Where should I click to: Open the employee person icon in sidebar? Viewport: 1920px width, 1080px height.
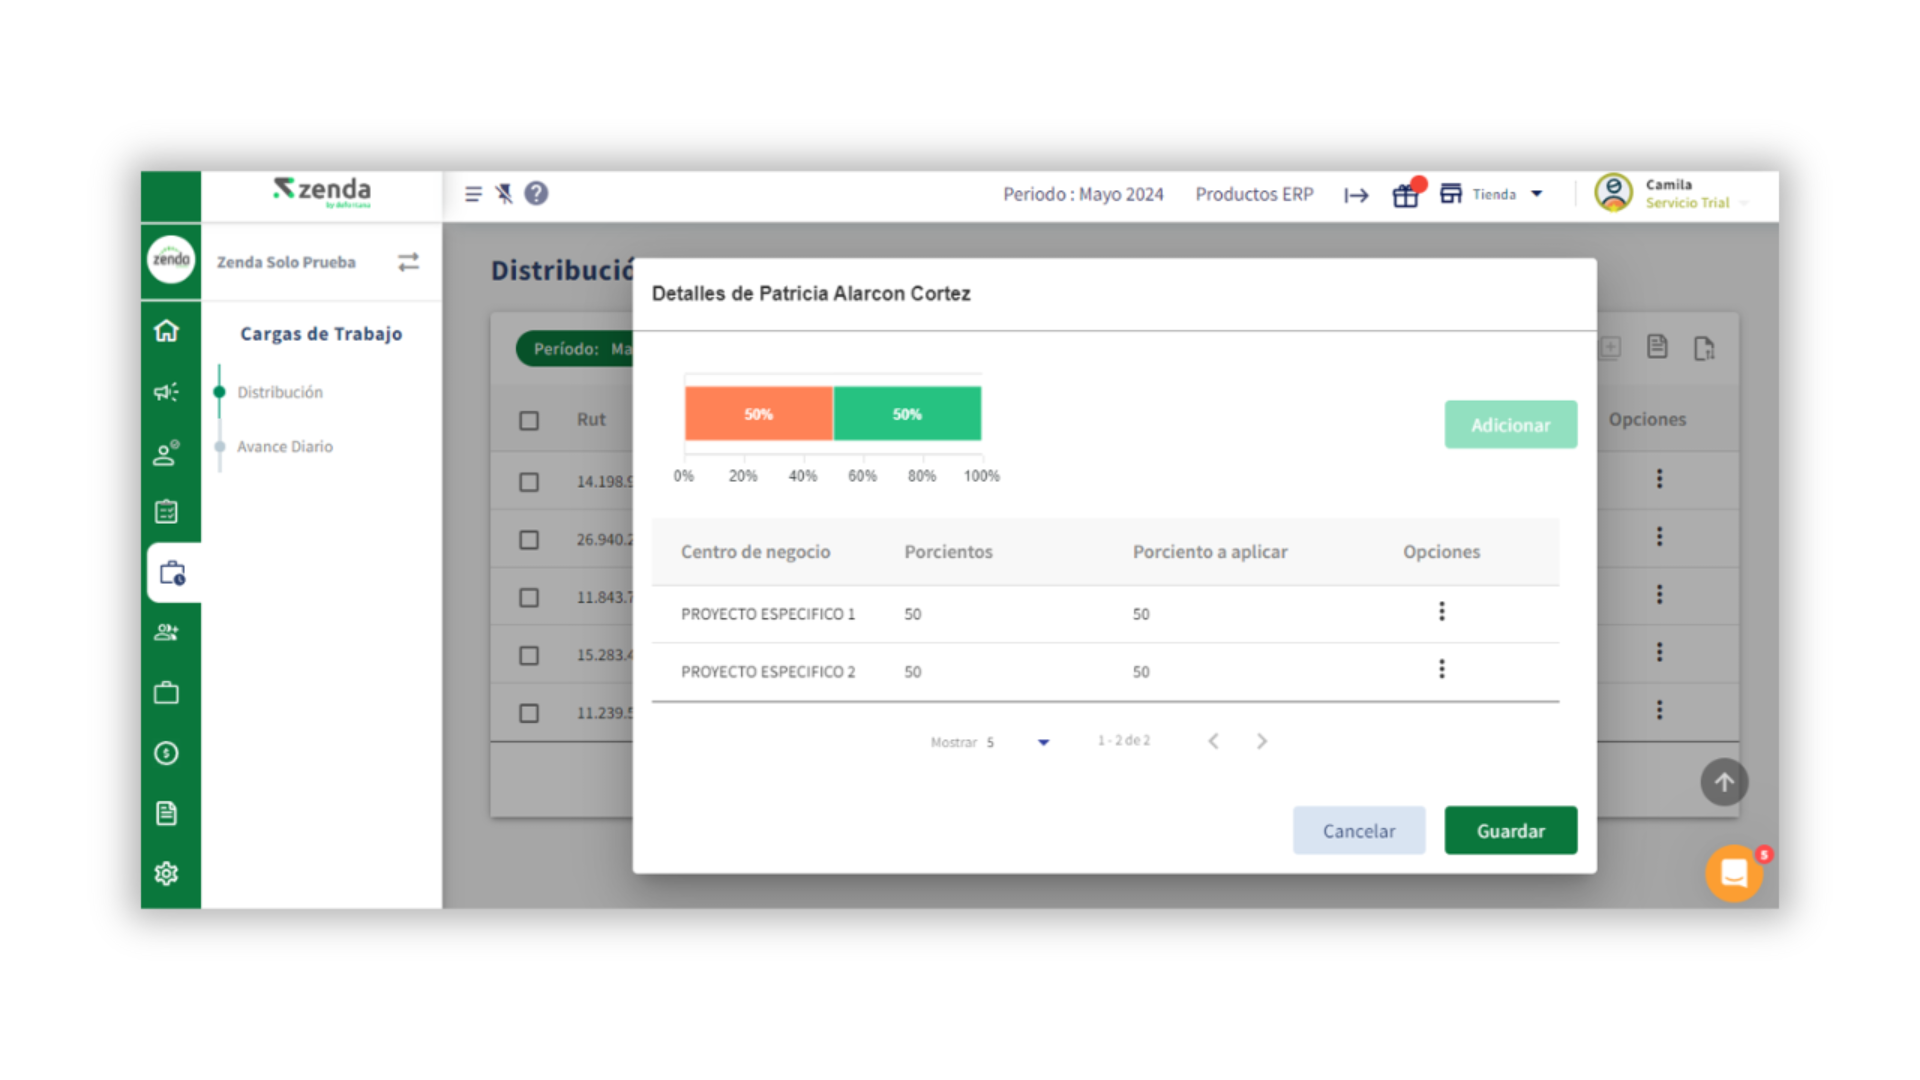tap(167, 453)
